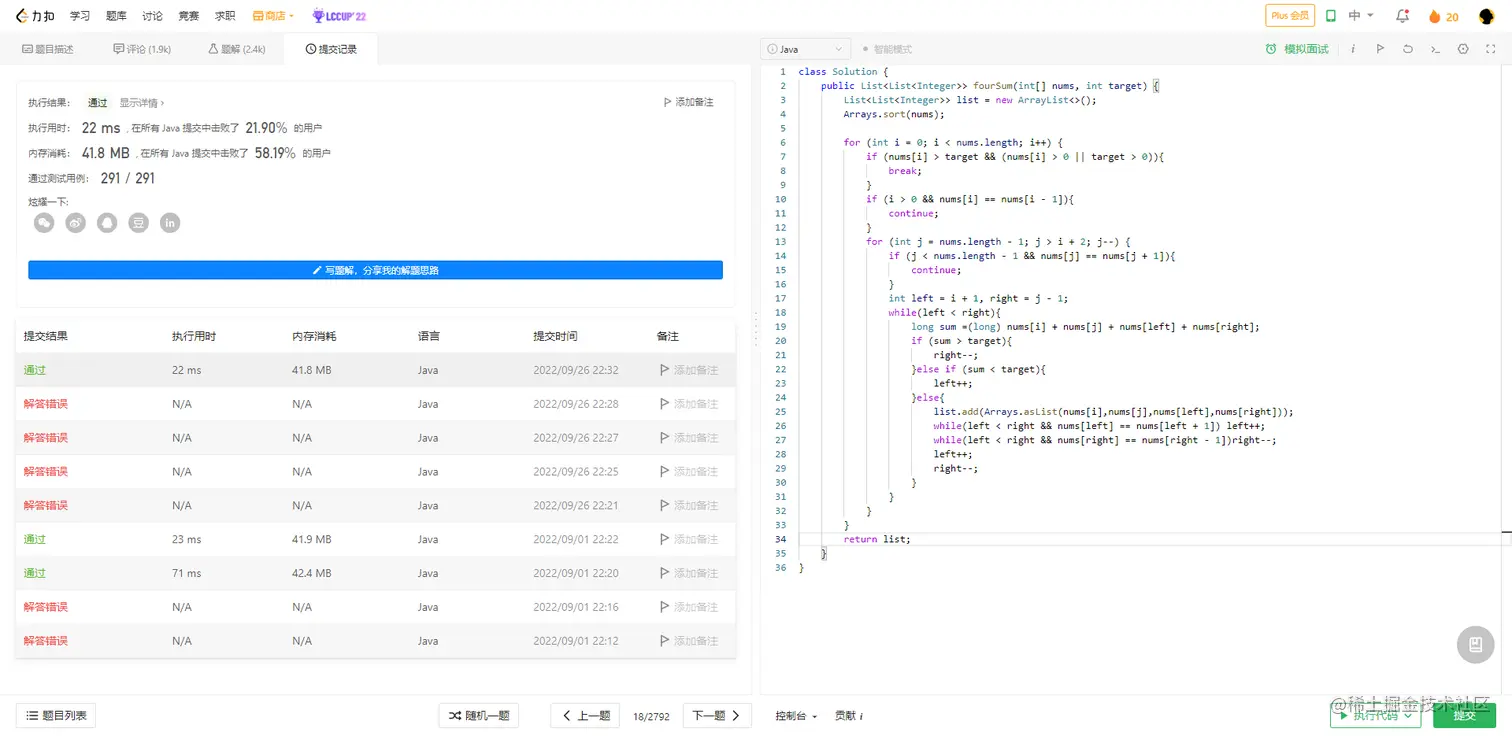Click 写题解，分享我的解题思路 button
1512x736 pixels.
375,270
